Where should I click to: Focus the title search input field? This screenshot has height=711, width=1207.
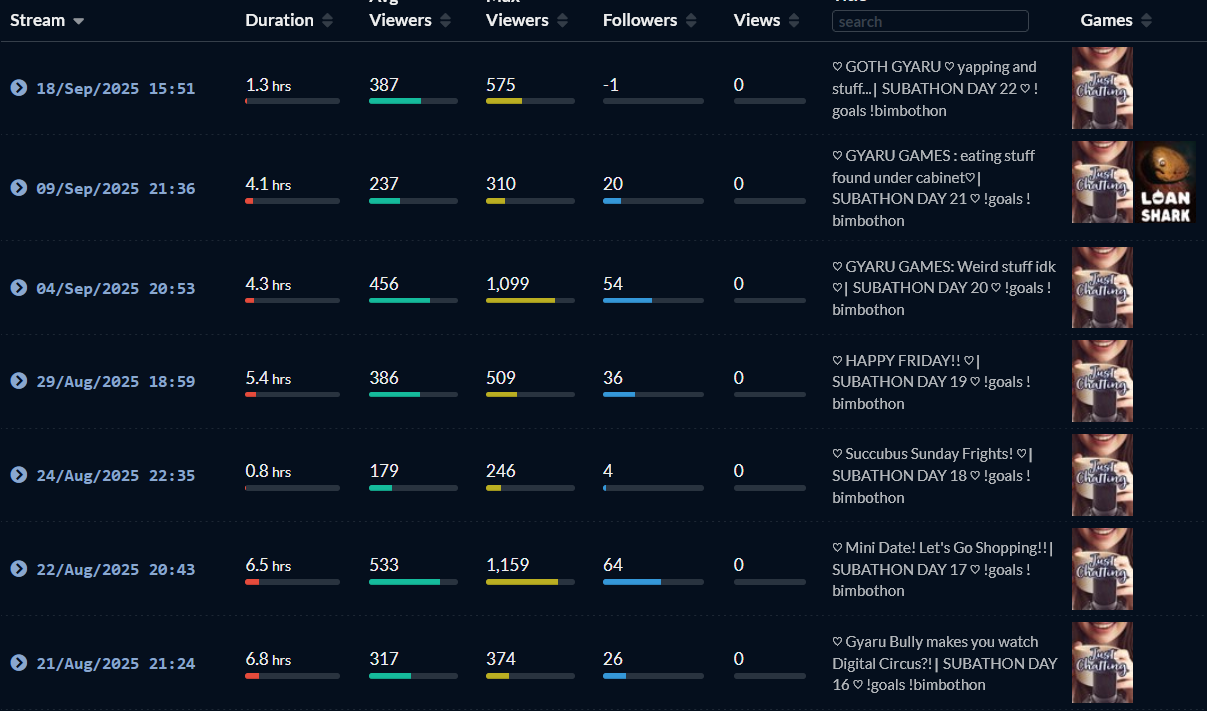click(930, 21)
